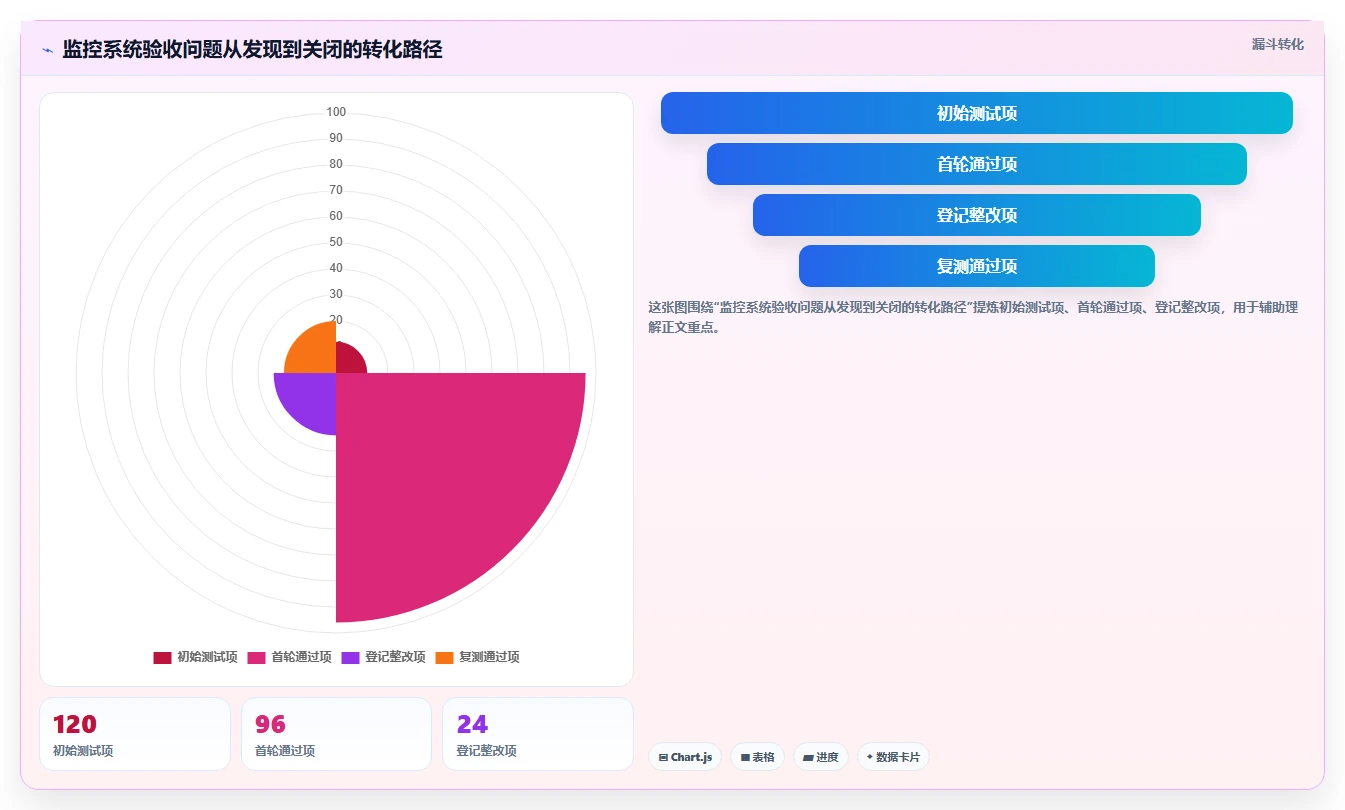Open the 24 登记整改项 stat card

coord(538,734)
